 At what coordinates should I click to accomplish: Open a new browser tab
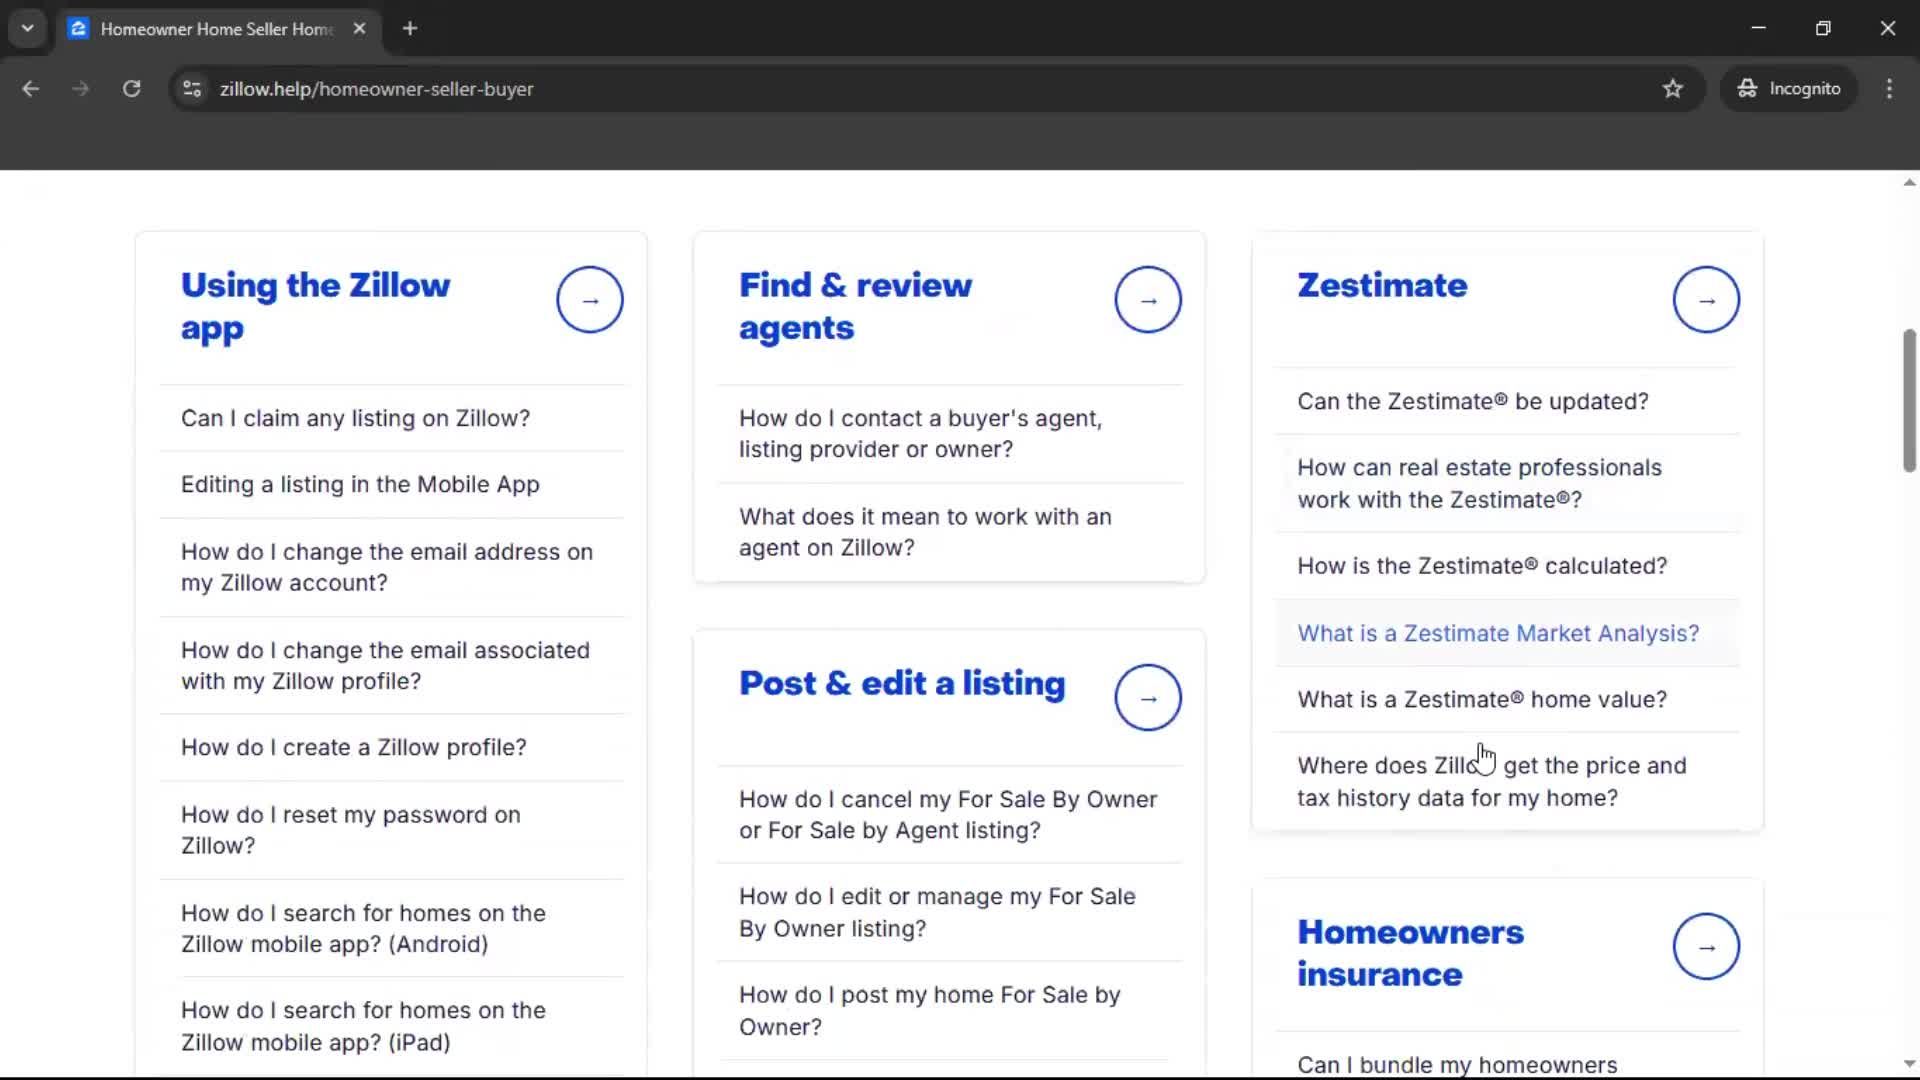409,28
